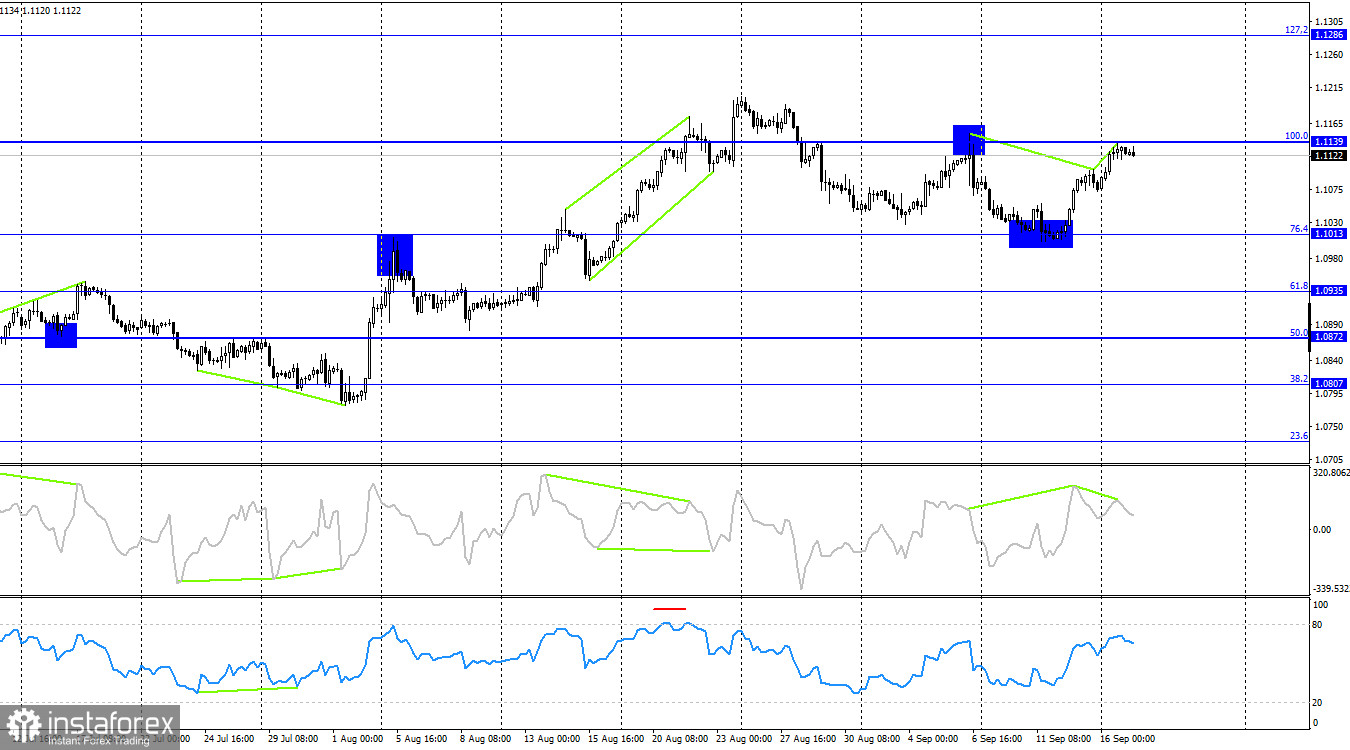This screenshot has width=1350, height=750.
Task: Click the 1.1260 price axis value
Action: pyautogui.click(x=1329, y=55)
